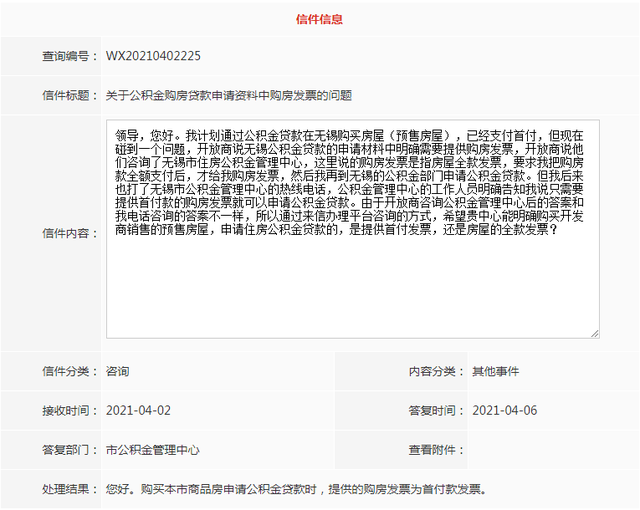The width and height of the screenshot is (640, 510).
Task: Select the 其他事件 value
Action: (x=496, y=371)
